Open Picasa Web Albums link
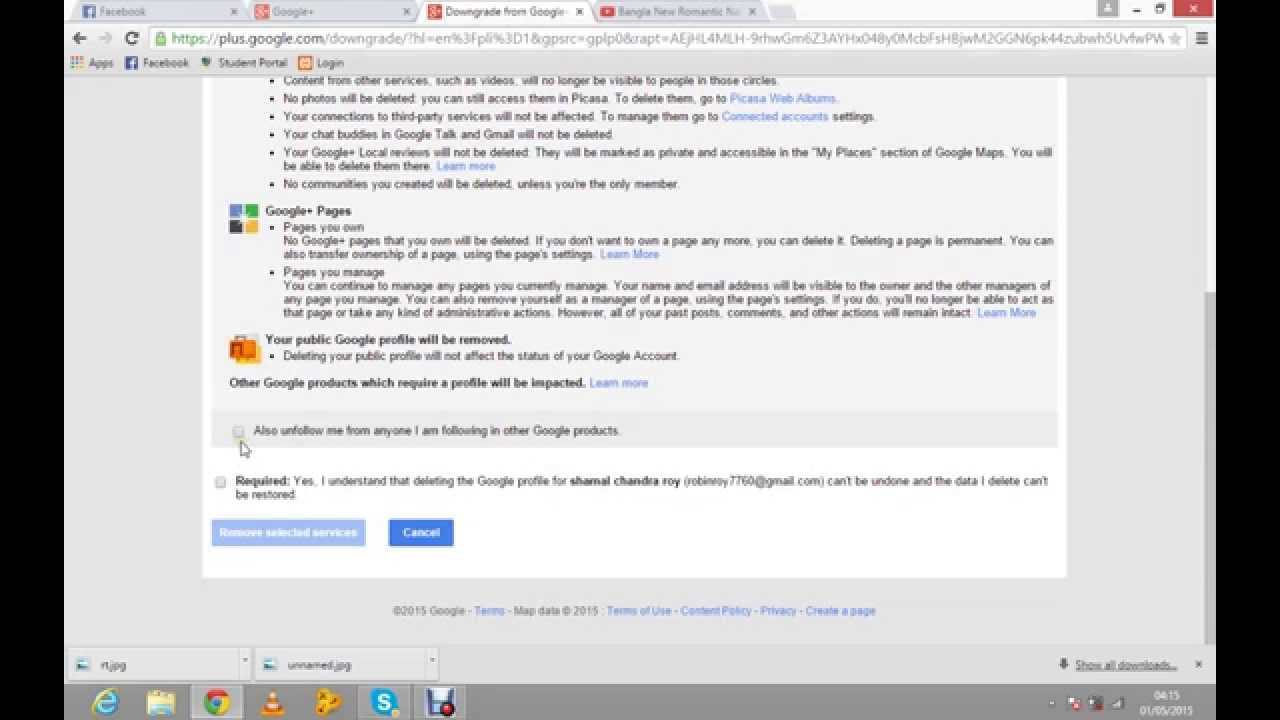This screenshot has width=1280, height=720. click(783, 99)
